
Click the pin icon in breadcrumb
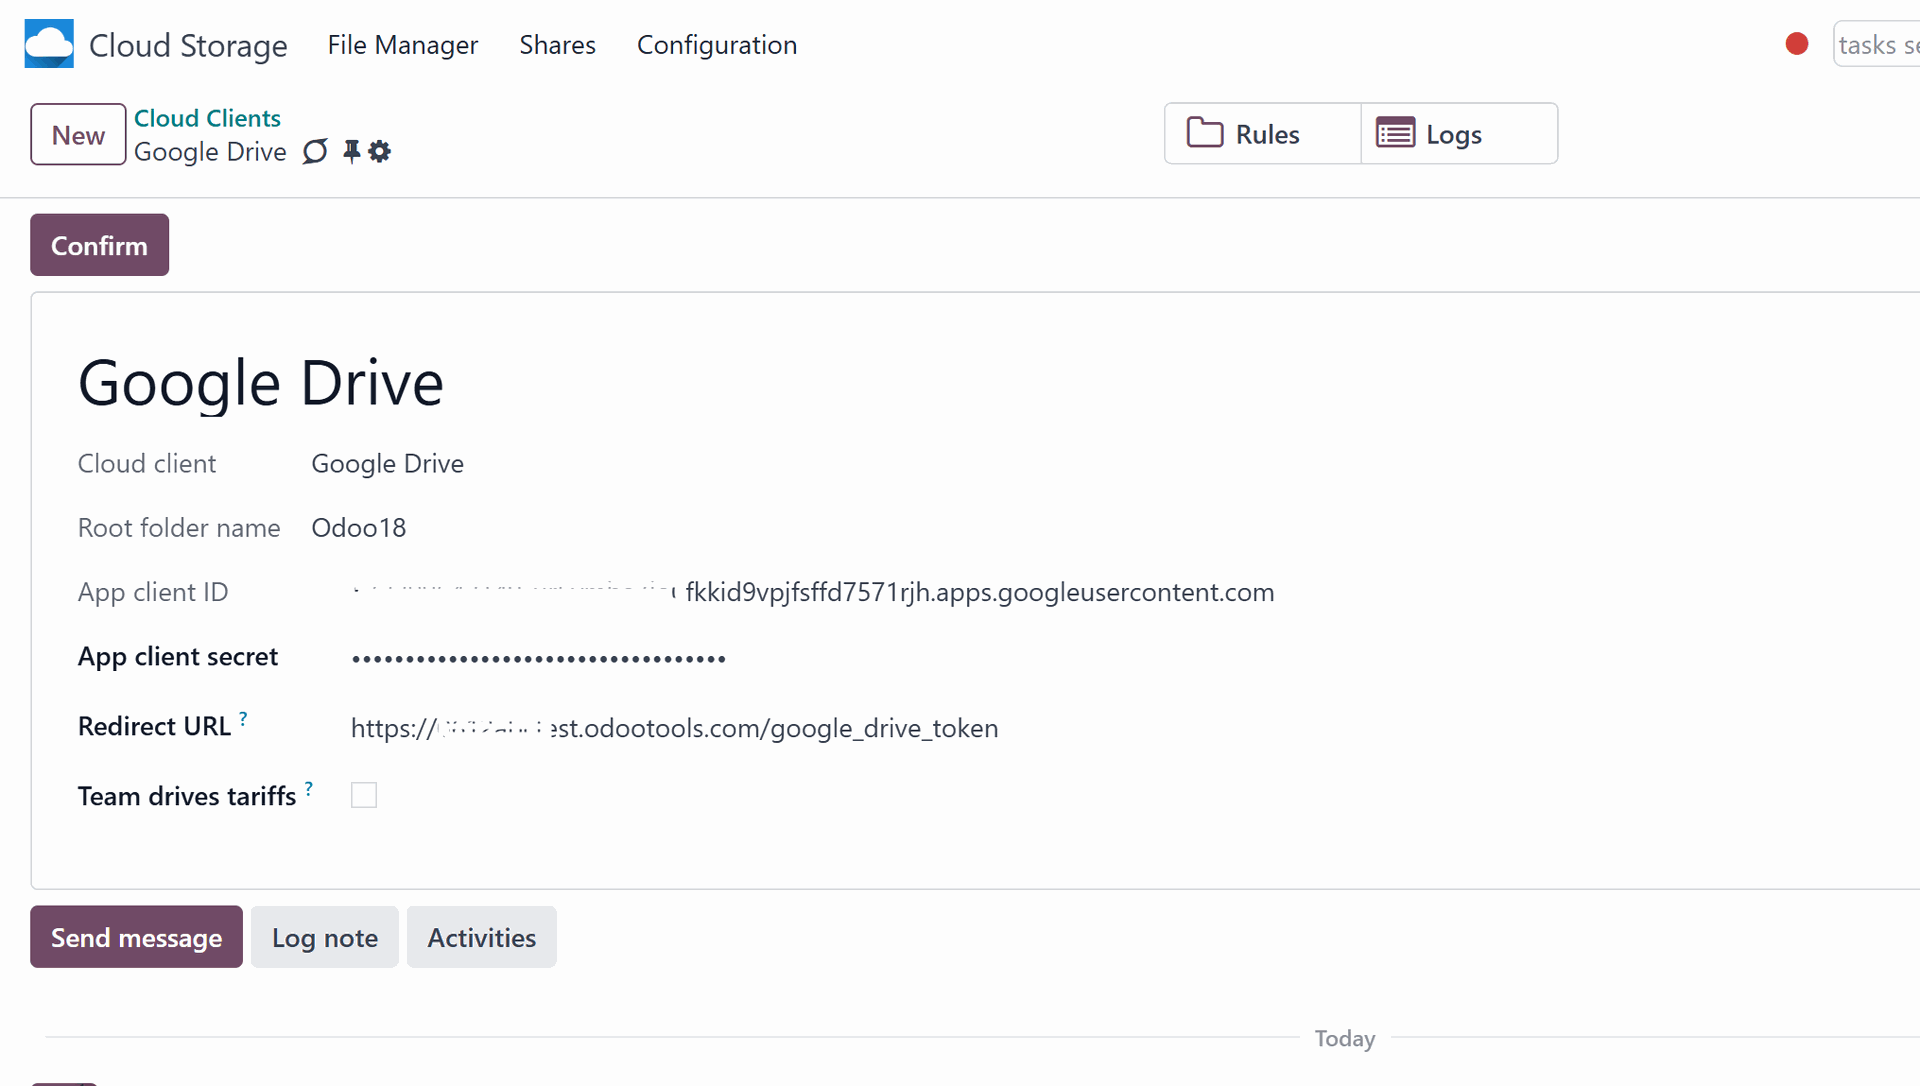(x=351, y=151)
